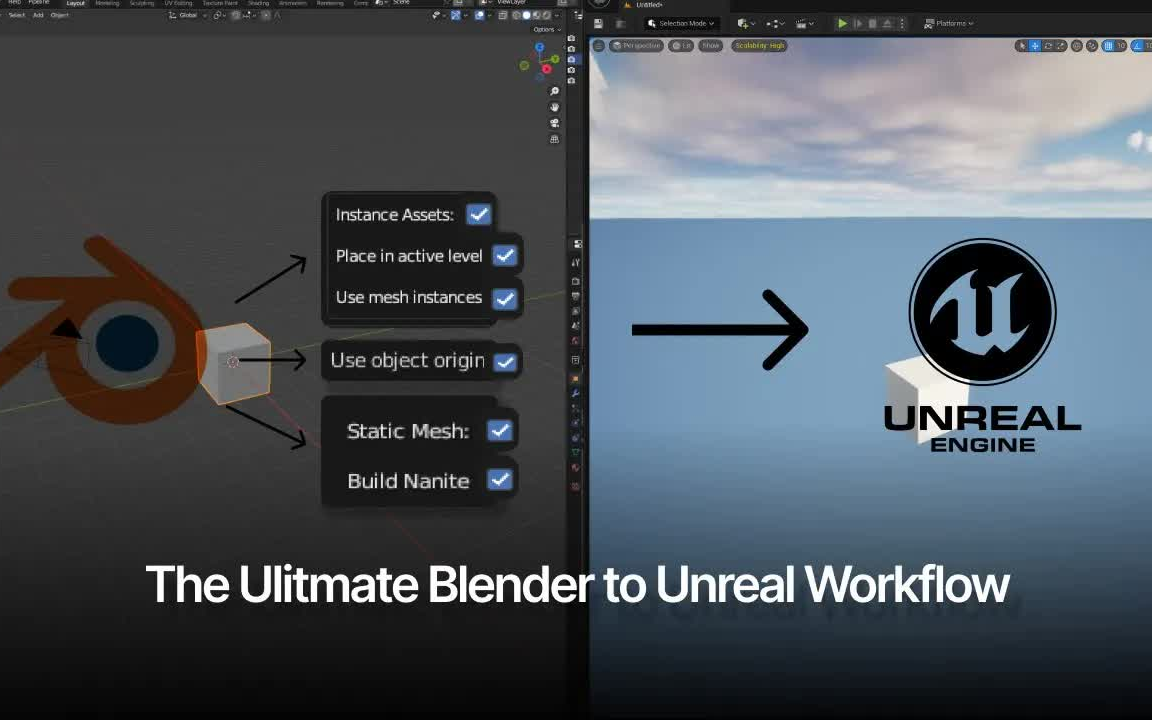Toggle Blender camera view icon

click(555, 123)
